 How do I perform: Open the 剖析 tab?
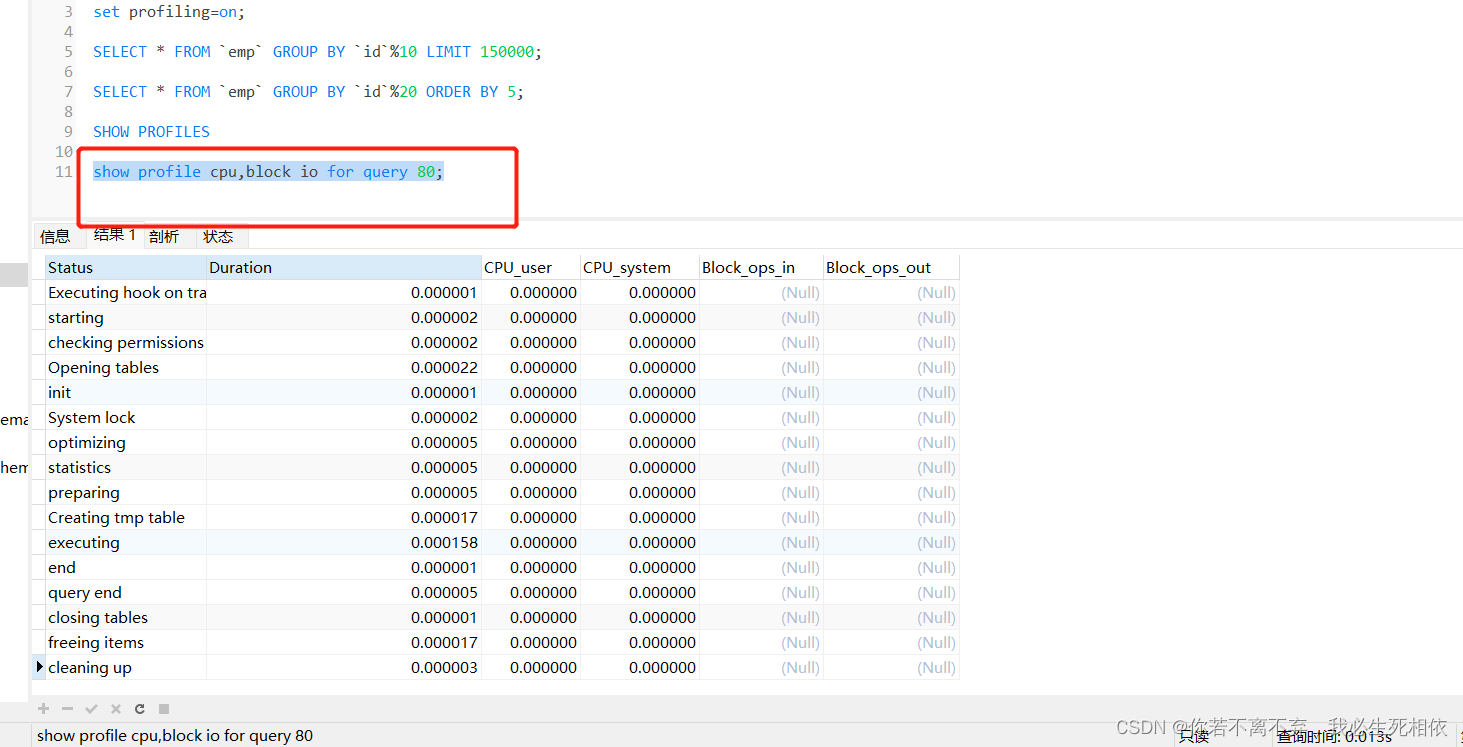(x=164, y=237)
